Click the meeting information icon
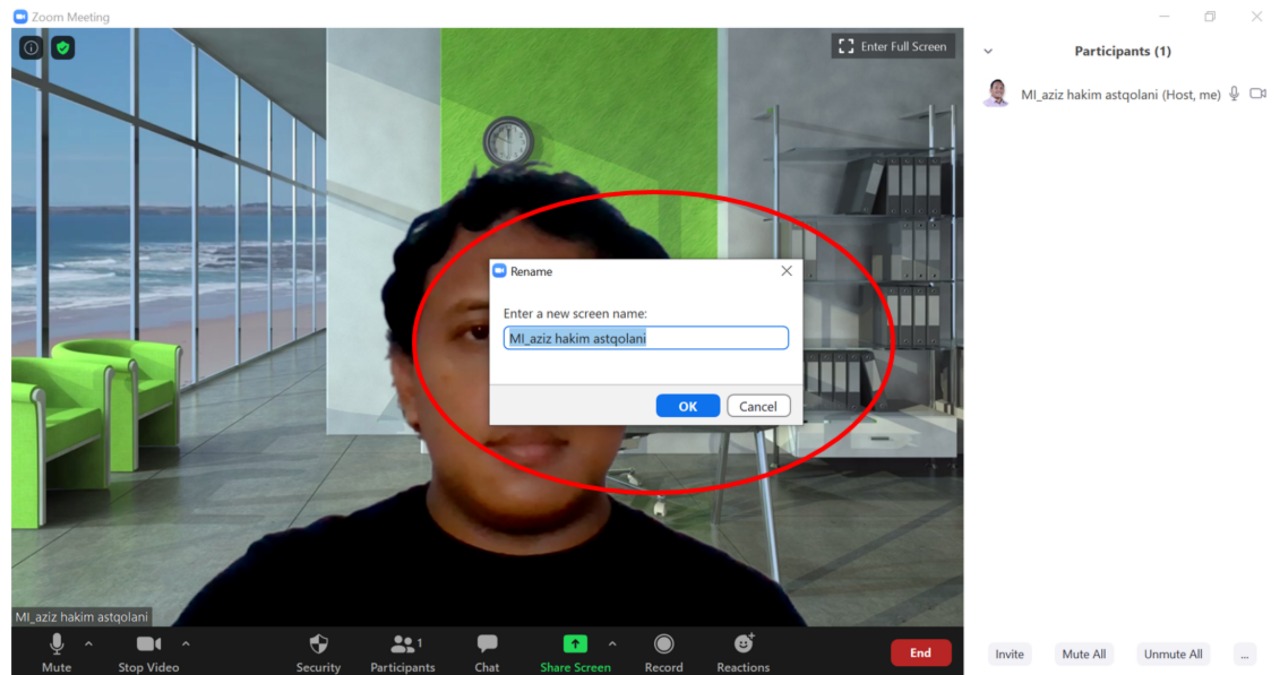Viewport: 1280px width, 675px height. (x=31, y=47)
